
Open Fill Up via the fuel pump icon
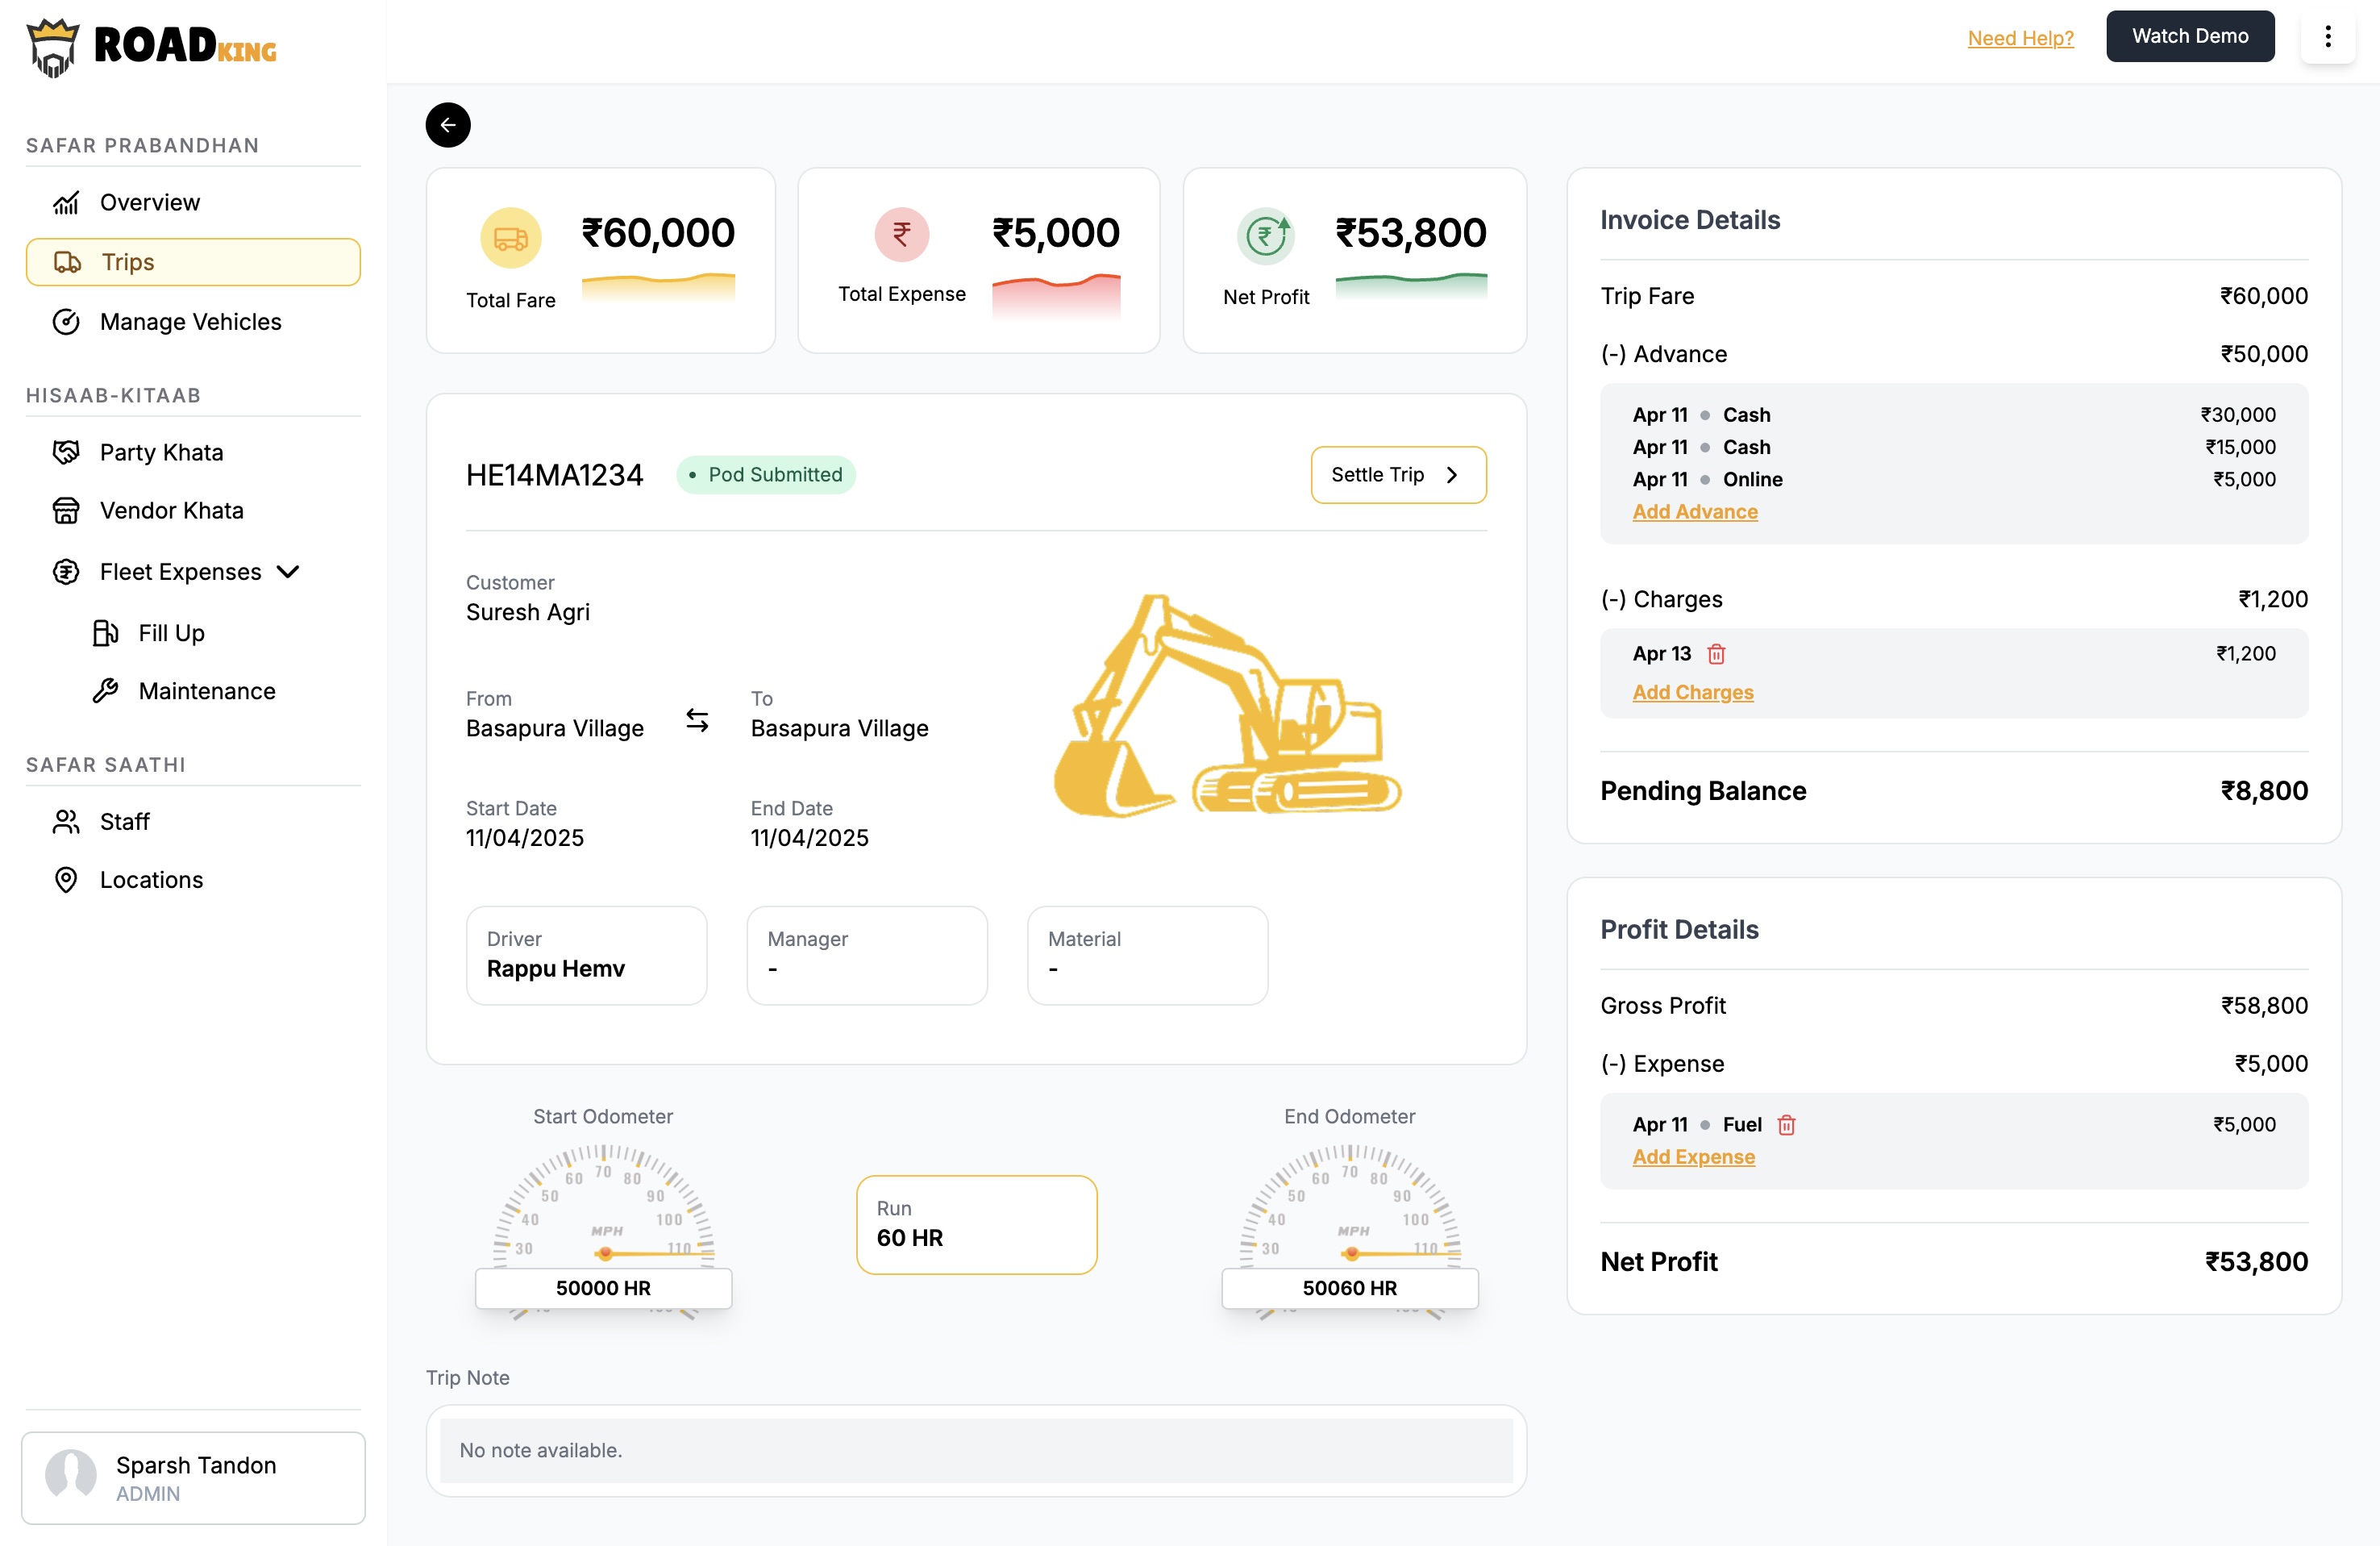106,632
